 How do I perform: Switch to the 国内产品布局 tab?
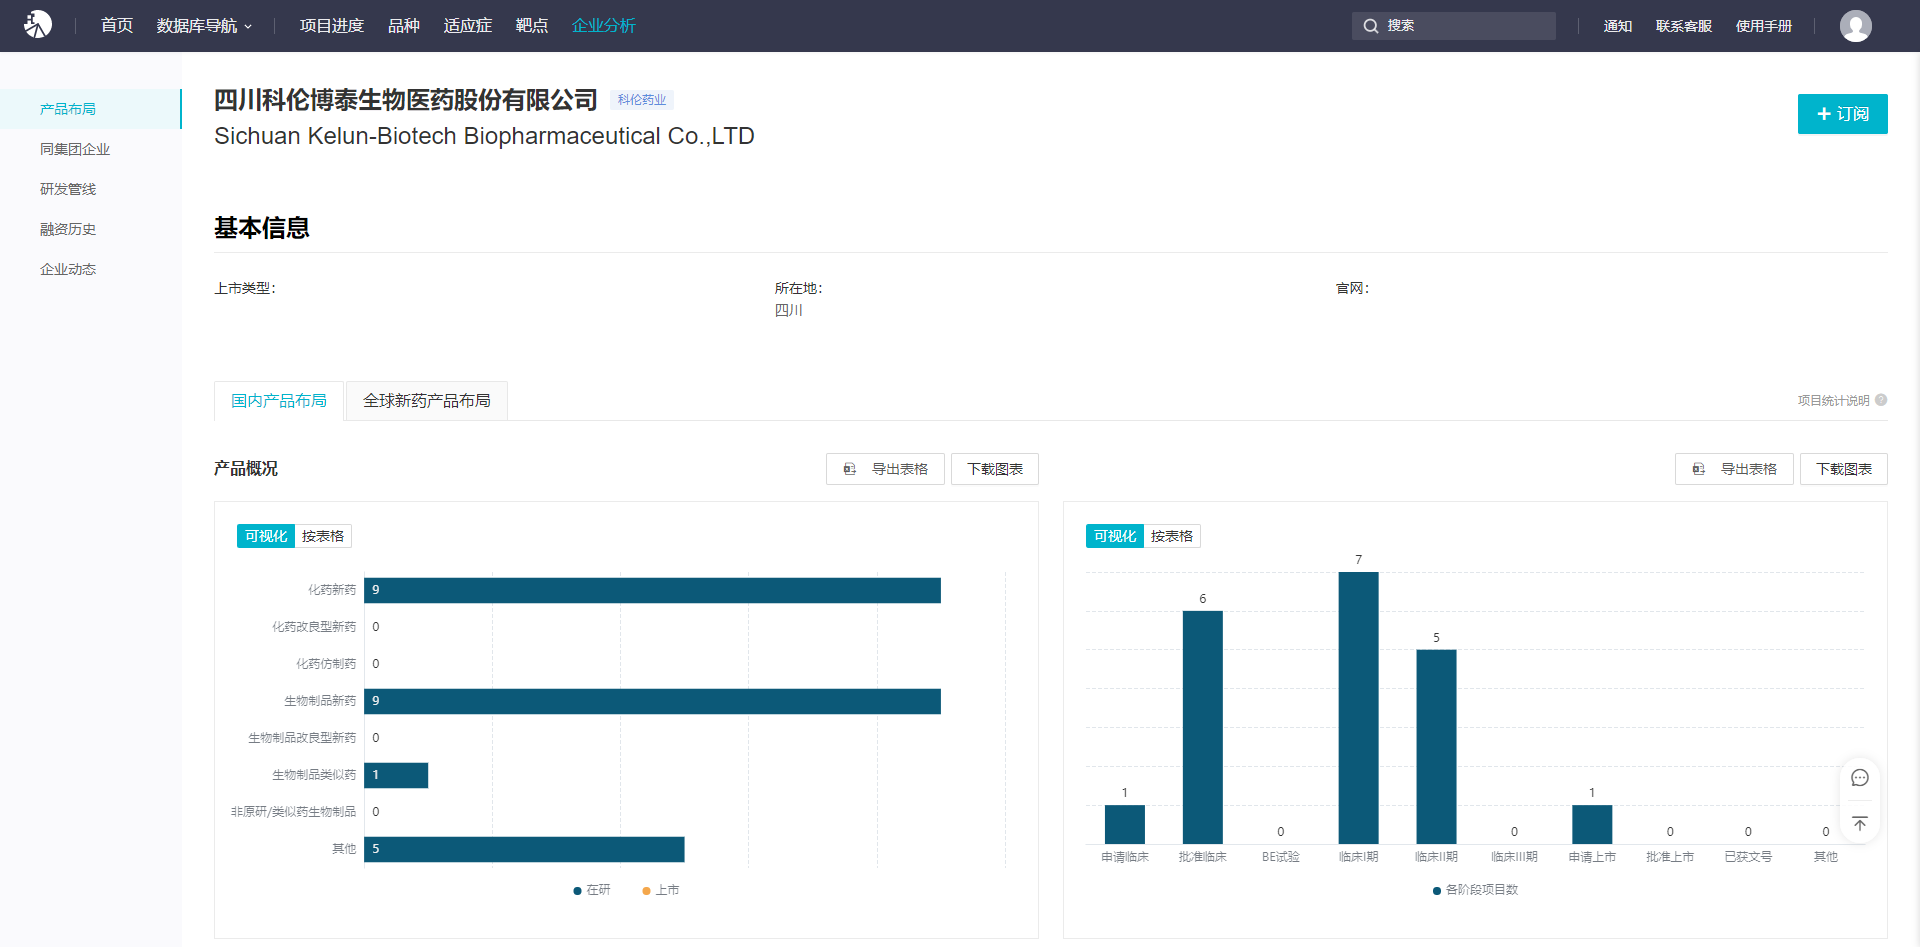pyautogui.click(x=279, y=401)
